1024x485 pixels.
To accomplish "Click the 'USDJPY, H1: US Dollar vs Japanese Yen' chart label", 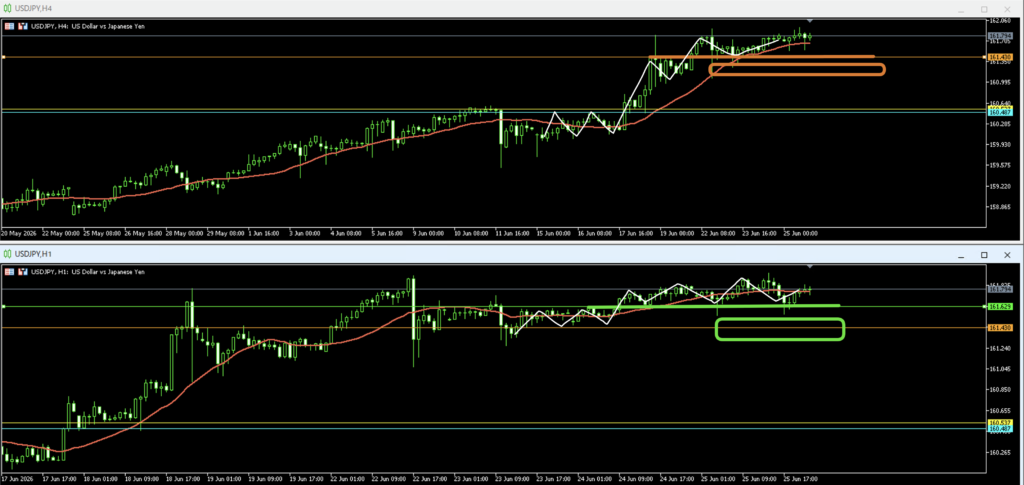I will tap(88, 272).
